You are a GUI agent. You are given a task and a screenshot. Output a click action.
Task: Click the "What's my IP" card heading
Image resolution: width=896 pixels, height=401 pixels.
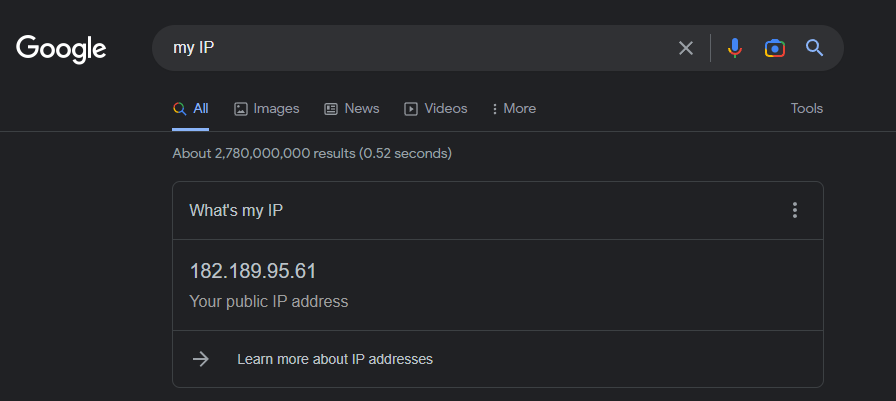pos(236,211)
